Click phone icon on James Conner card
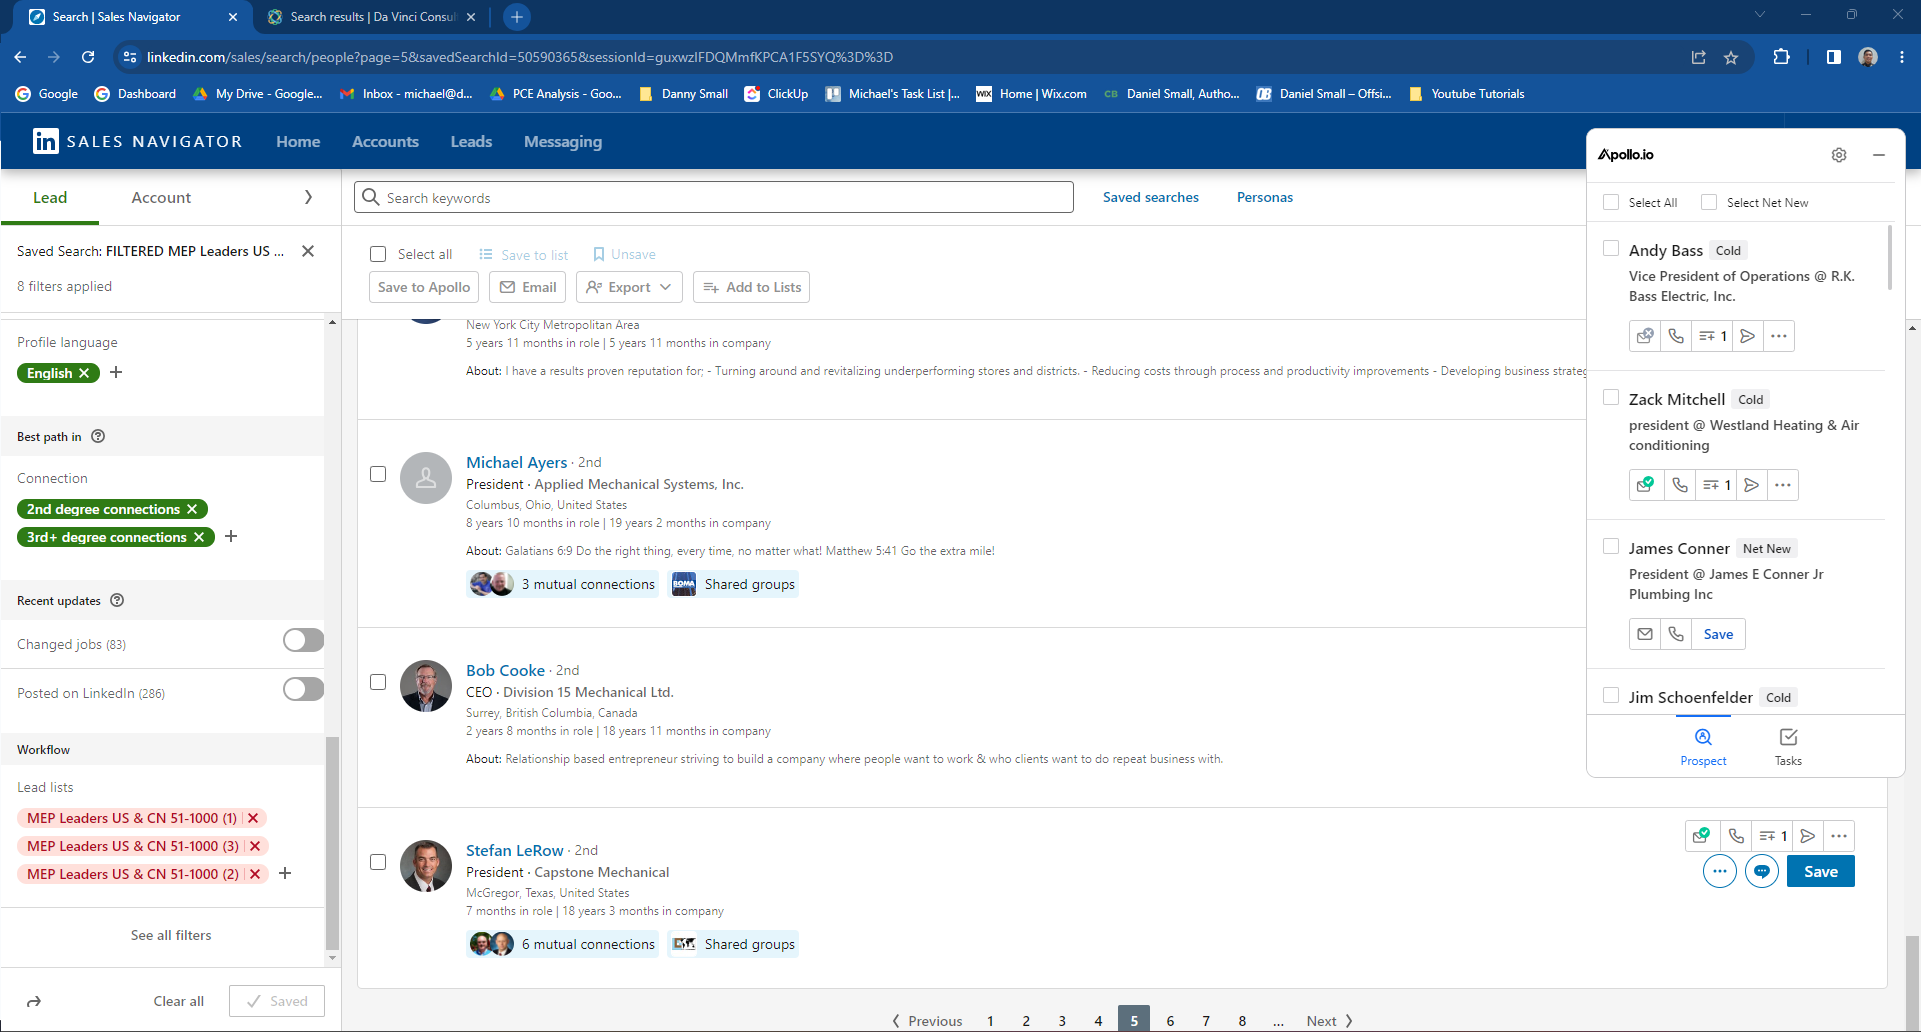This screenshot has width=1921, height=1032. (1676, 634)
